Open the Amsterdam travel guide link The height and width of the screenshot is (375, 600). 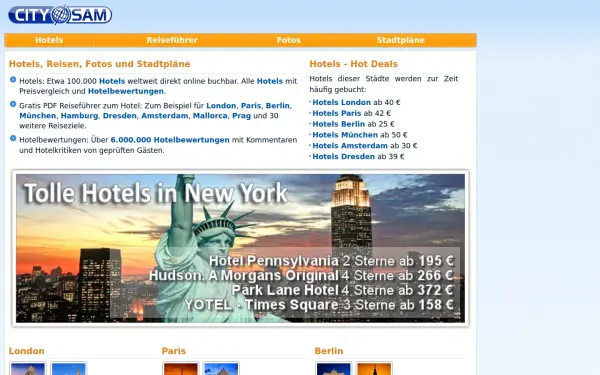point(165,116)
